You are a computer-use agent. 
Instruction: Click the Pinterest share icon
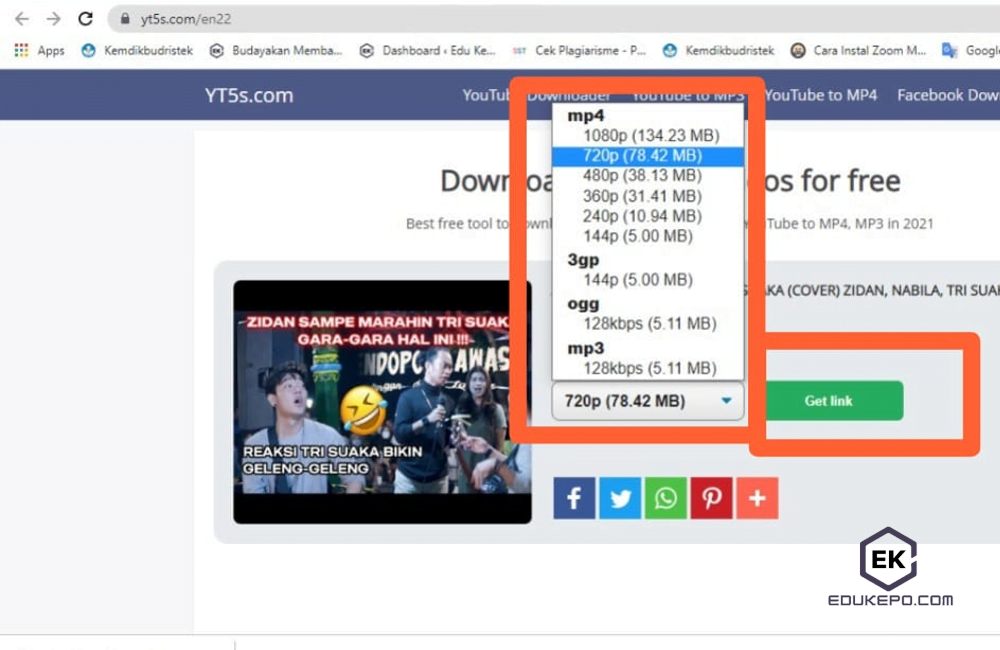coord(711,498)
